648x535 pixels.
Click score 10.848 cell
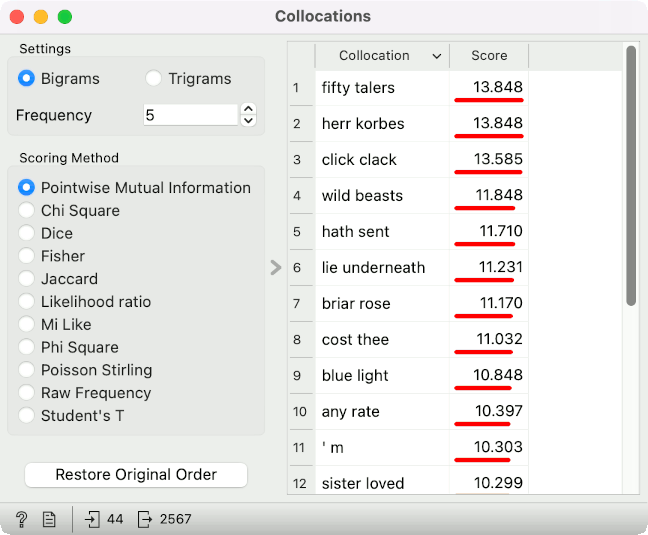click(x=489, y=375)
